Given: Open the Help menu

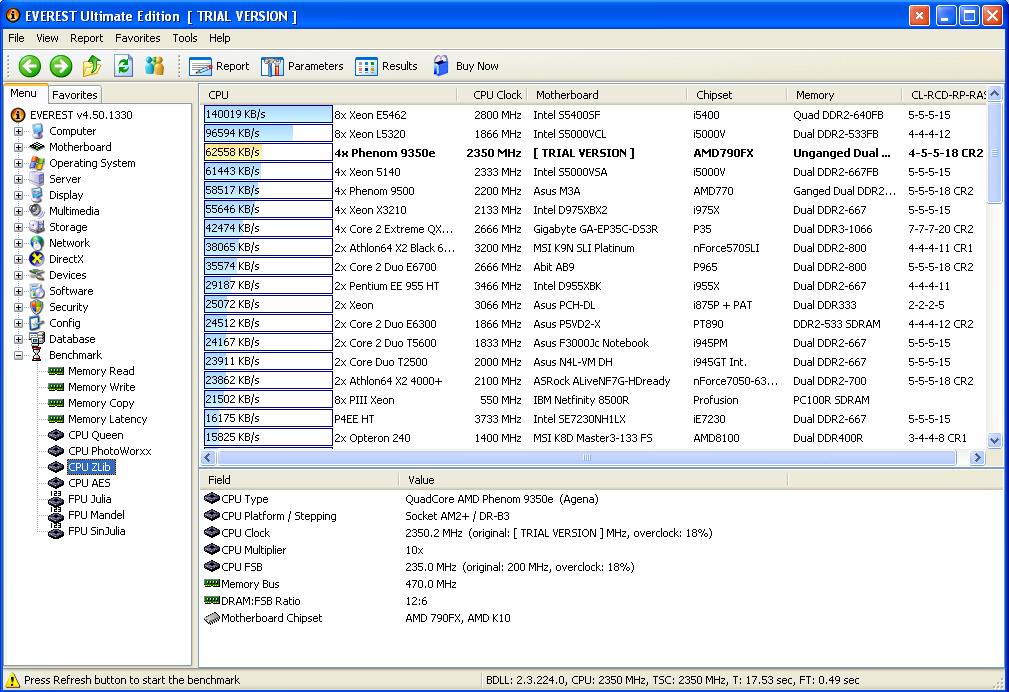Looking at the screenshot, I should [219, 38].
